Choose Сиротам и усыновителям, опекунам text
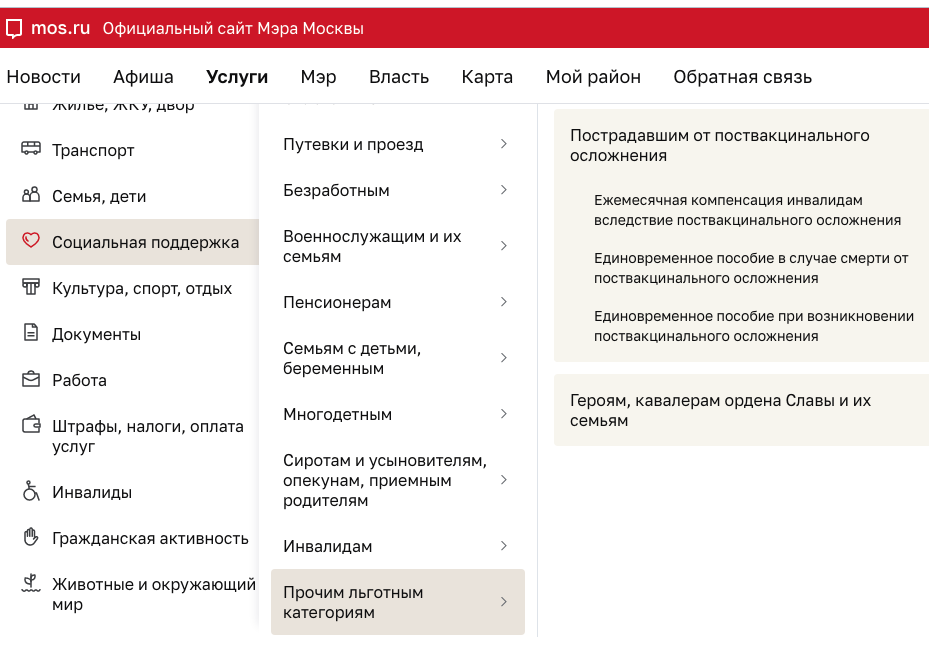 (385, 480)
